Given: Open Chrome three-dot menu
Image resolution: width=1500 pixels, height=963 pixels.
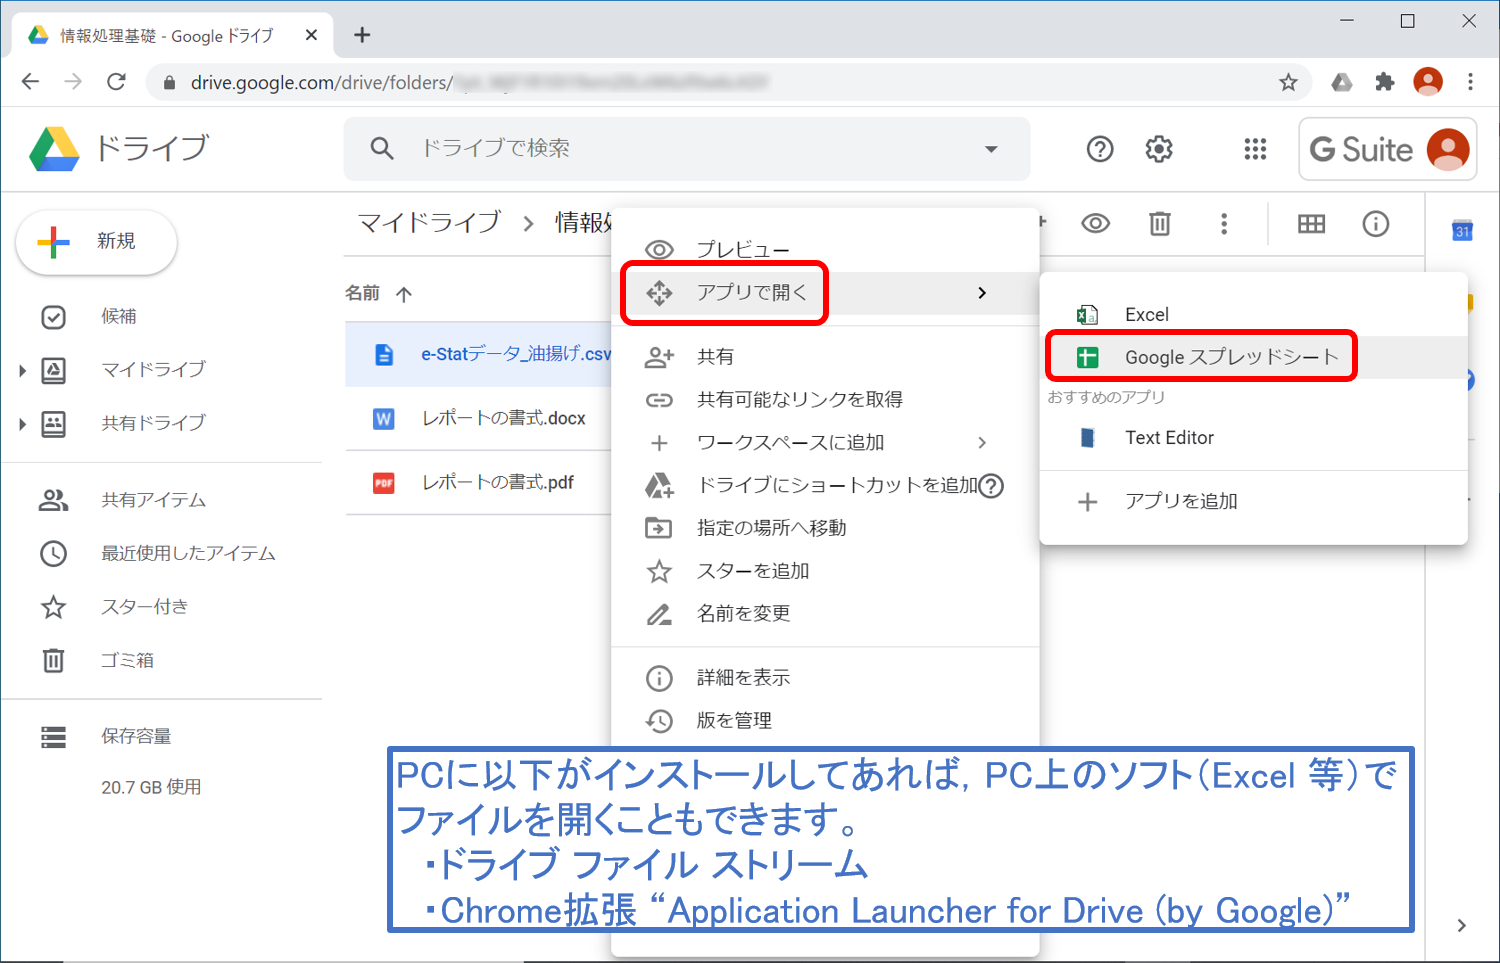Looking at the screenshot, I should click(x=1470, y=82).
